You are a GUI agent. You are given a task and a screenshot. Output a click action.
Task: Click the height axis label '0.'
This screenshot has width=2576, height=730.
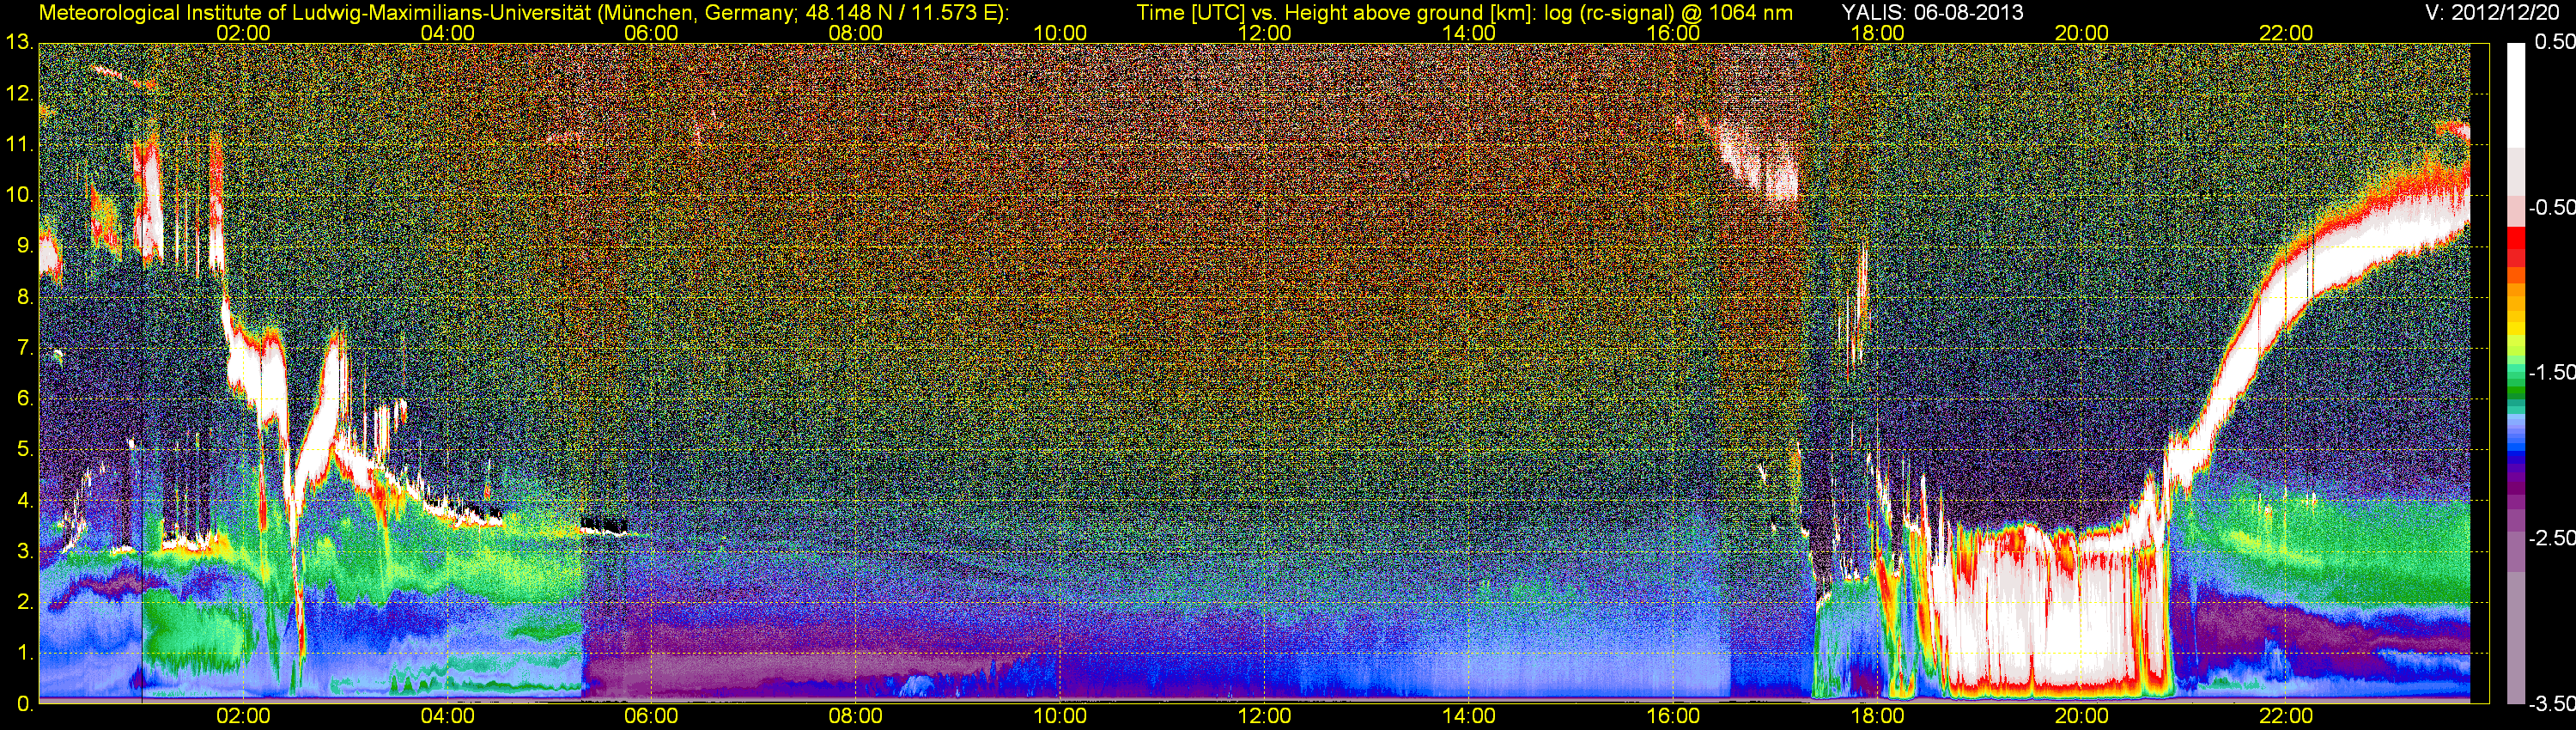(24, 705)
